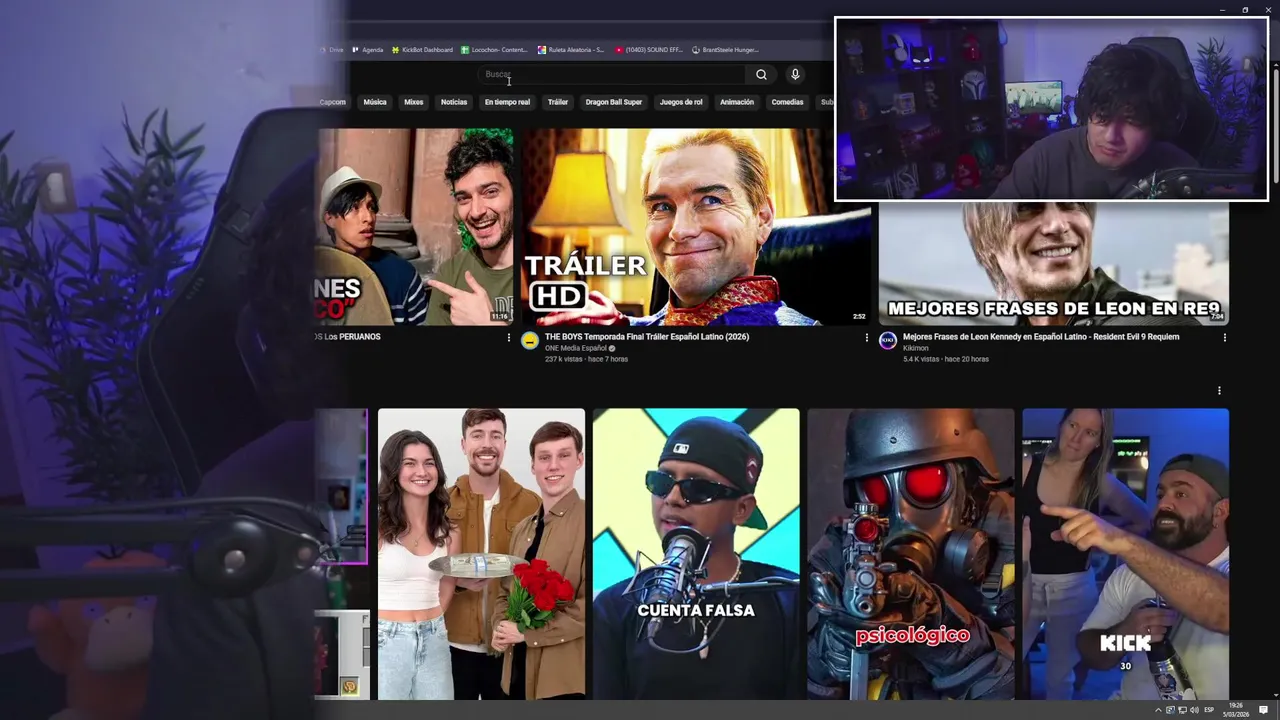
Task: Filter by Capcom chip
Action: [333, 102]
